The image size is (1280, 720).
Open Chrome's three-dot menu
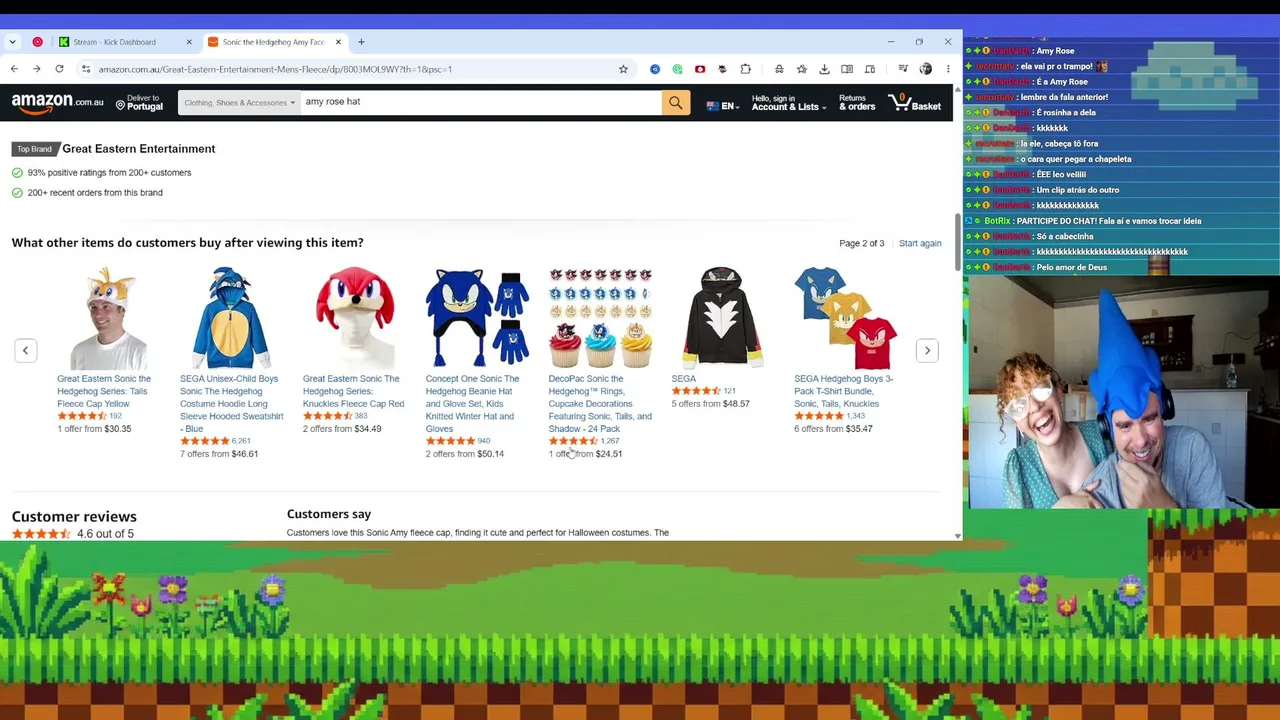pyautogui.click(x=948, y=69)
